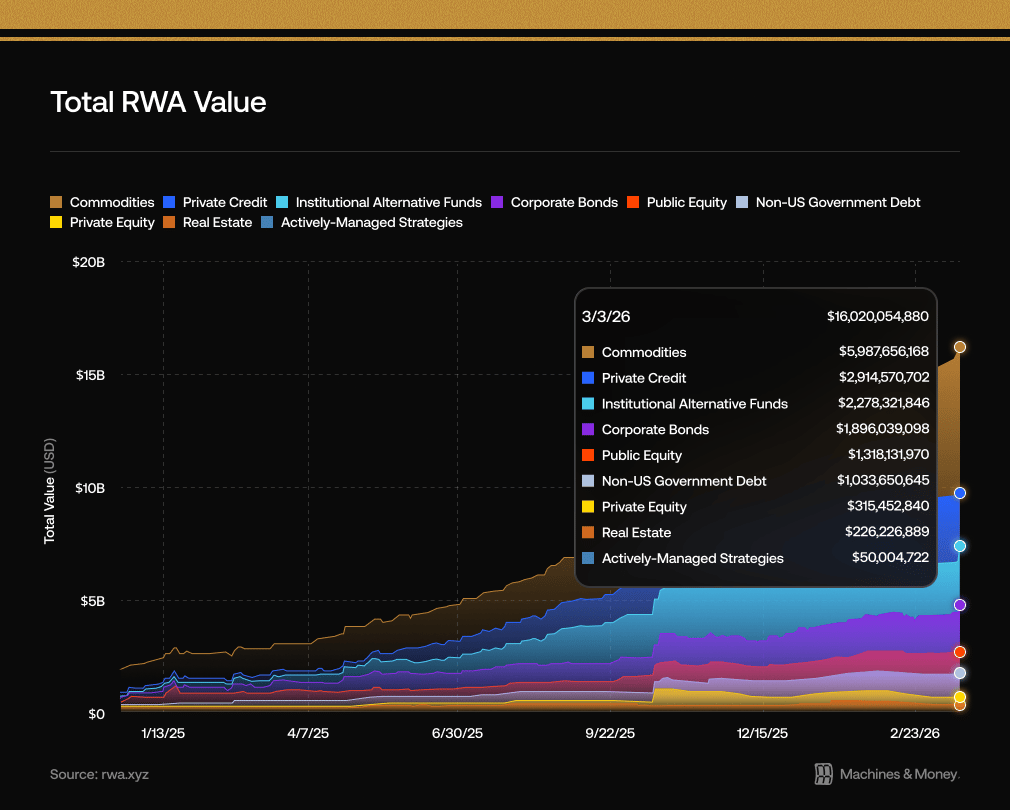Click the $1,896,039,098 Corporate Bonds value

tap(882, 429)
